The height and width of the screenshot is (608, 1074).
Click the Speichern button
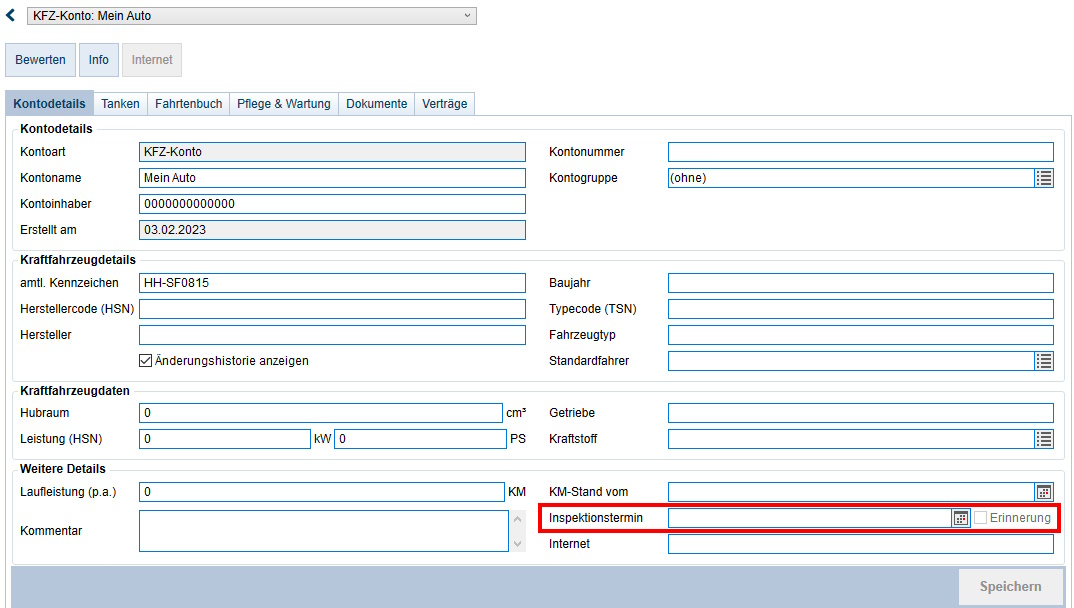[x=1010, y=587]
